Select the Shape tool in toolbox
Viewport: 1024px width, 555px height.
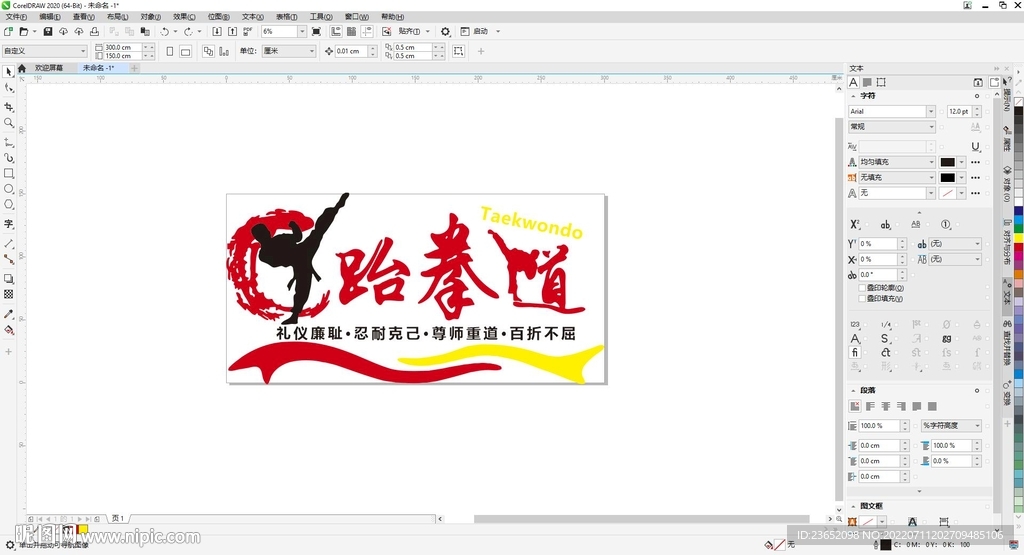coord(8,88)
